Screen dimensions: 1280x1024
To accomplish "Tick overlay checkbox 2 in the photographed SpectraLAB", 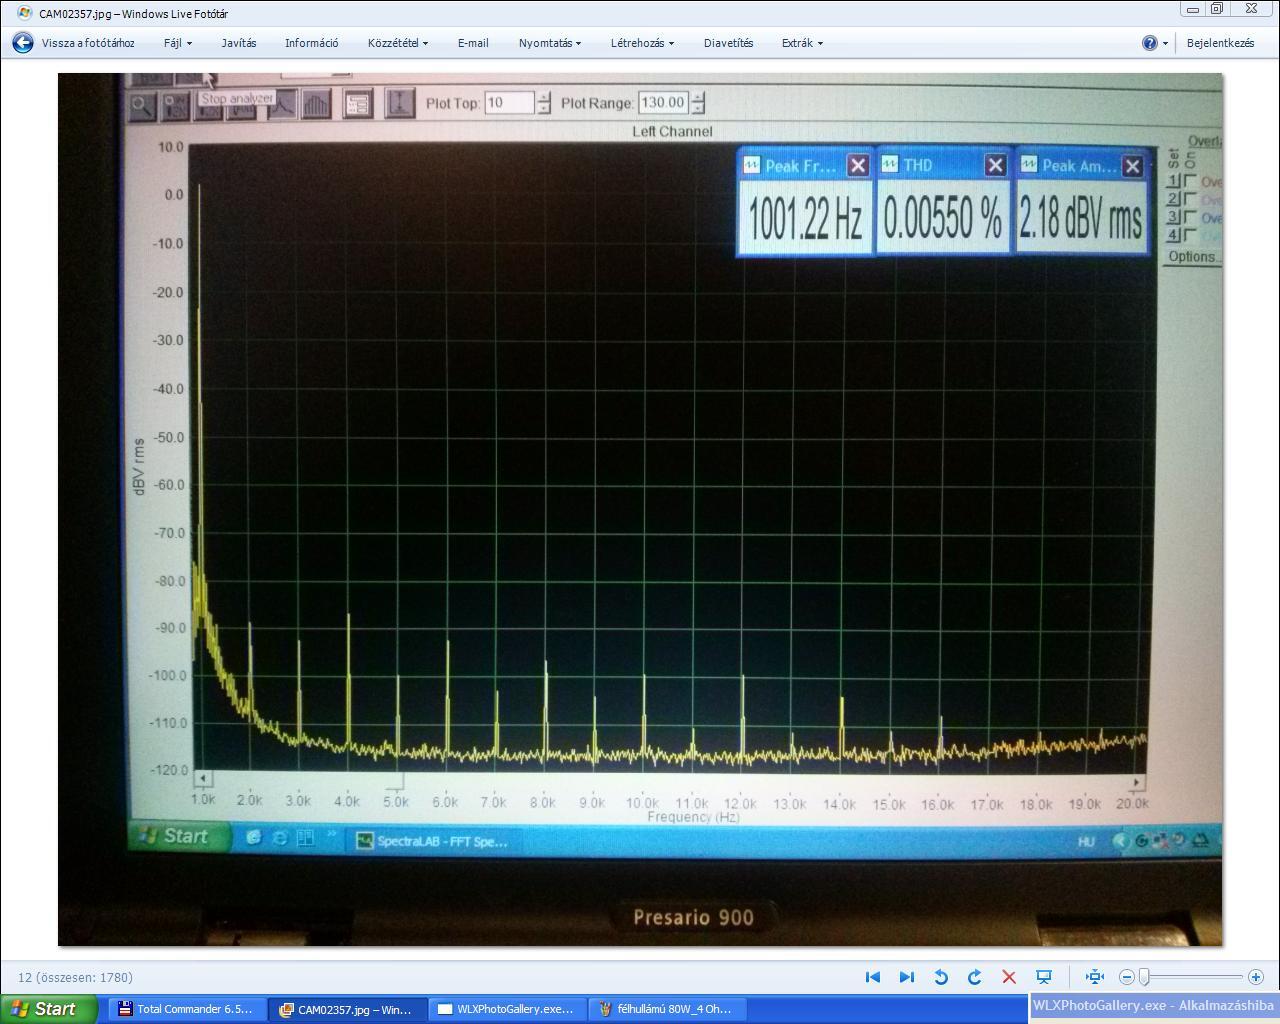I will (1190, 200).
